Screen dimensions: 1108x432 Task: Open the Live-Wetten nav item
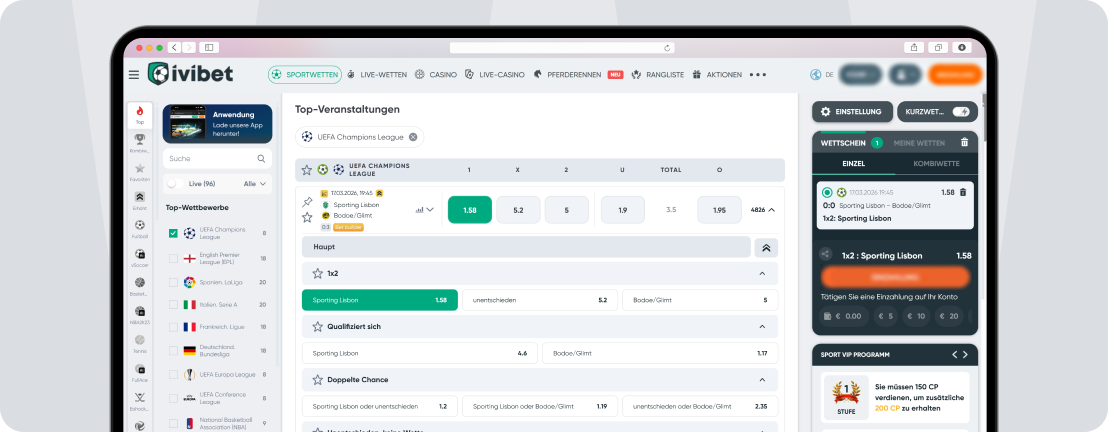[x=377, y=74]
